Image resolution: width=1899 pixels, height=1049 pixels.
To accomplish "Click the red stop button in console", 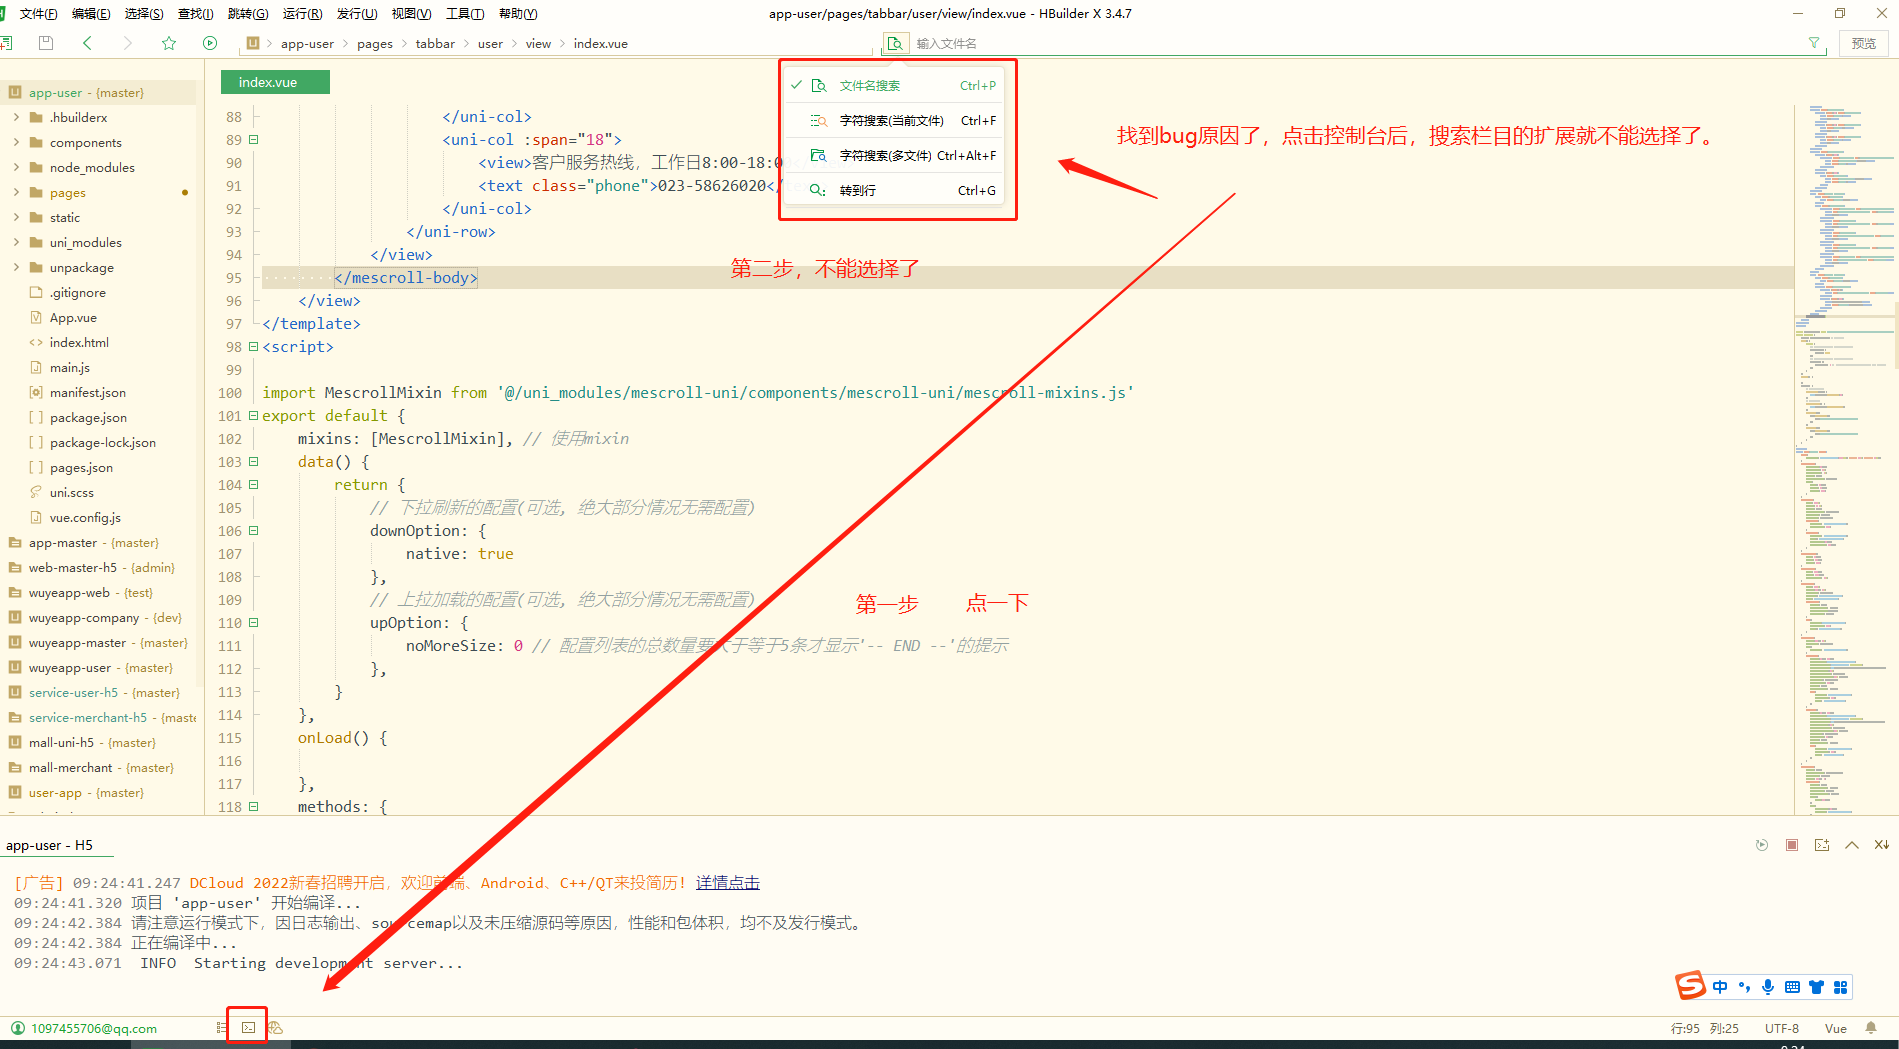I will click(1792, 845).
